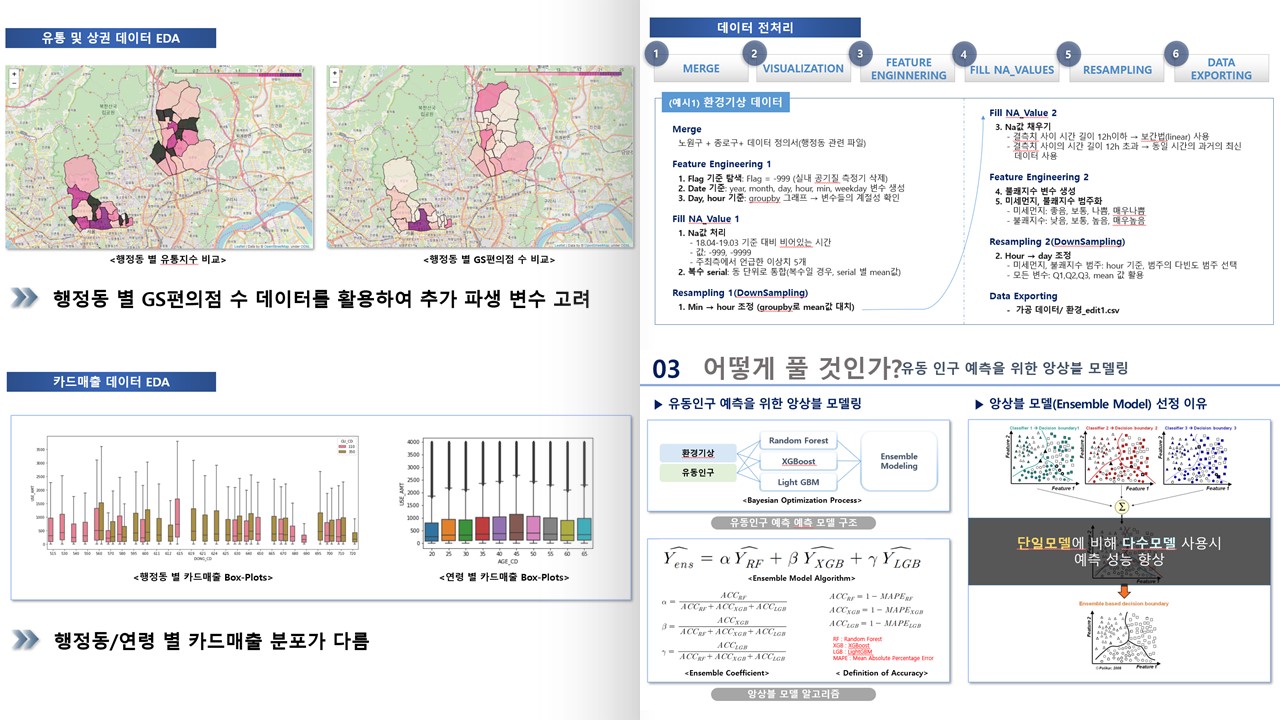Viewport: 1280px width, 720px height.
Task: Click the step 3 number circle
Action: pos(859,53)
